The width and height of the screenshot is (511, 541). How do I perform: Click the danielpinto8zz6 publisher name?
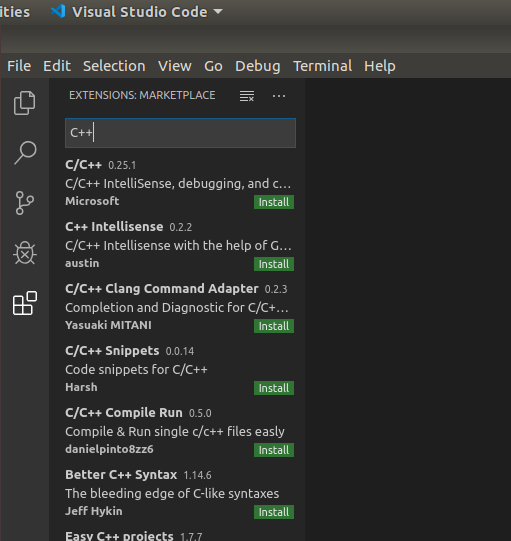(109, 449)
